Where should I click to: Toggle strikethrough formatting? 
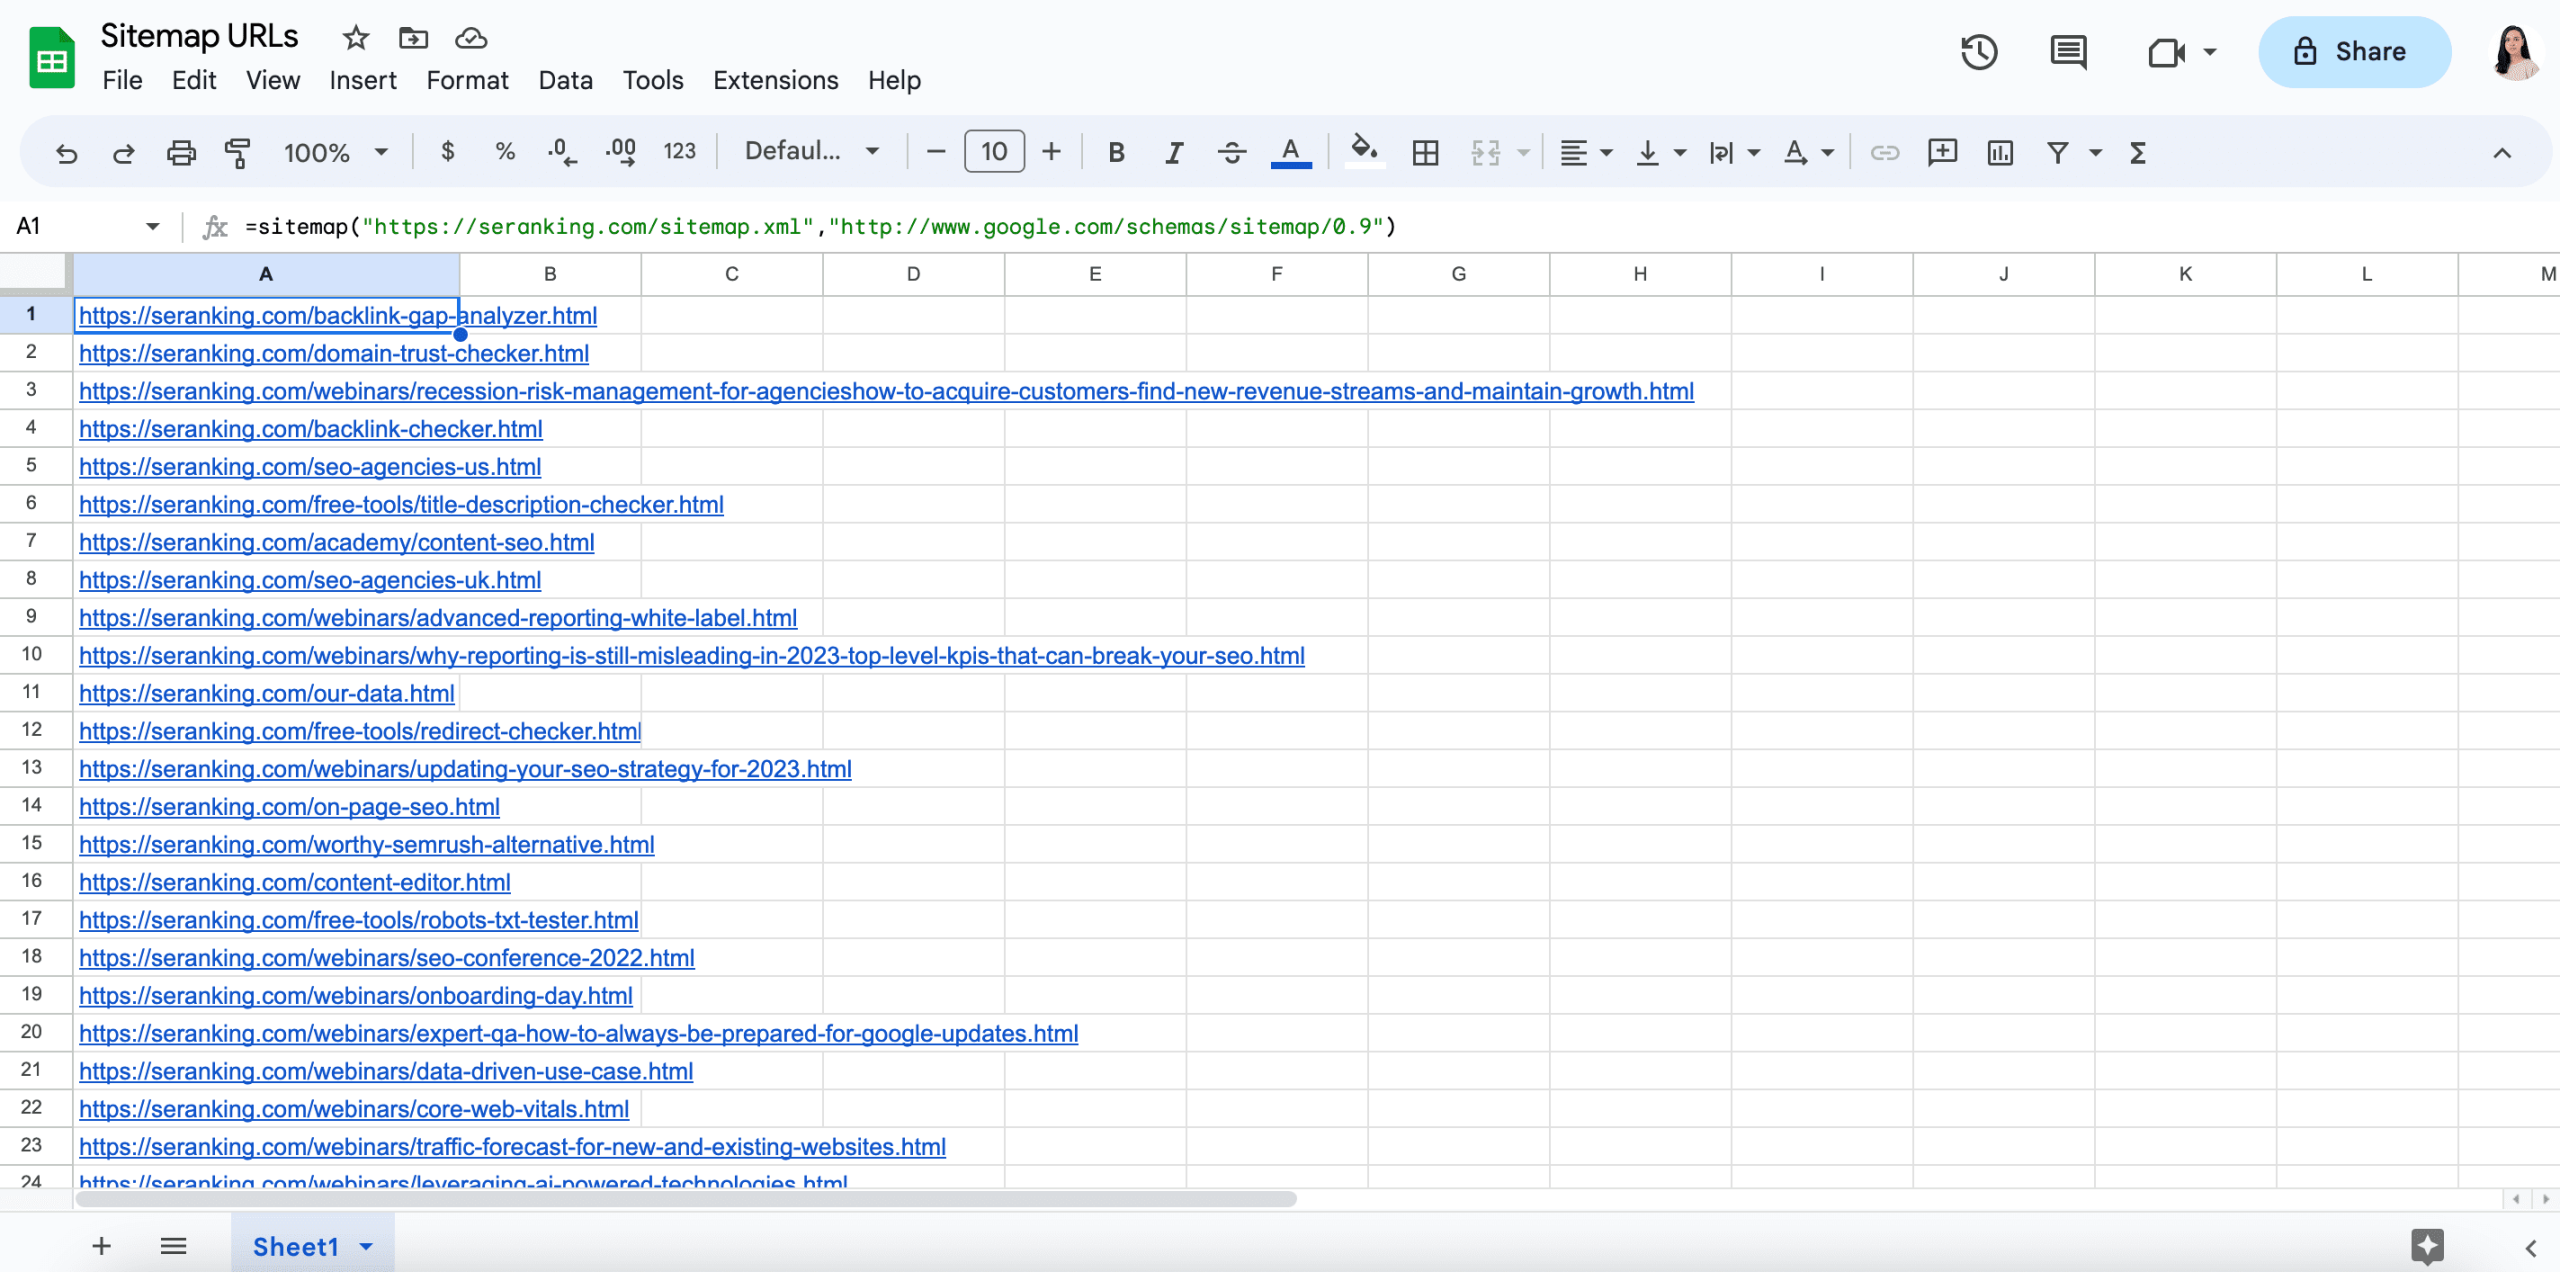point(1232,153)
